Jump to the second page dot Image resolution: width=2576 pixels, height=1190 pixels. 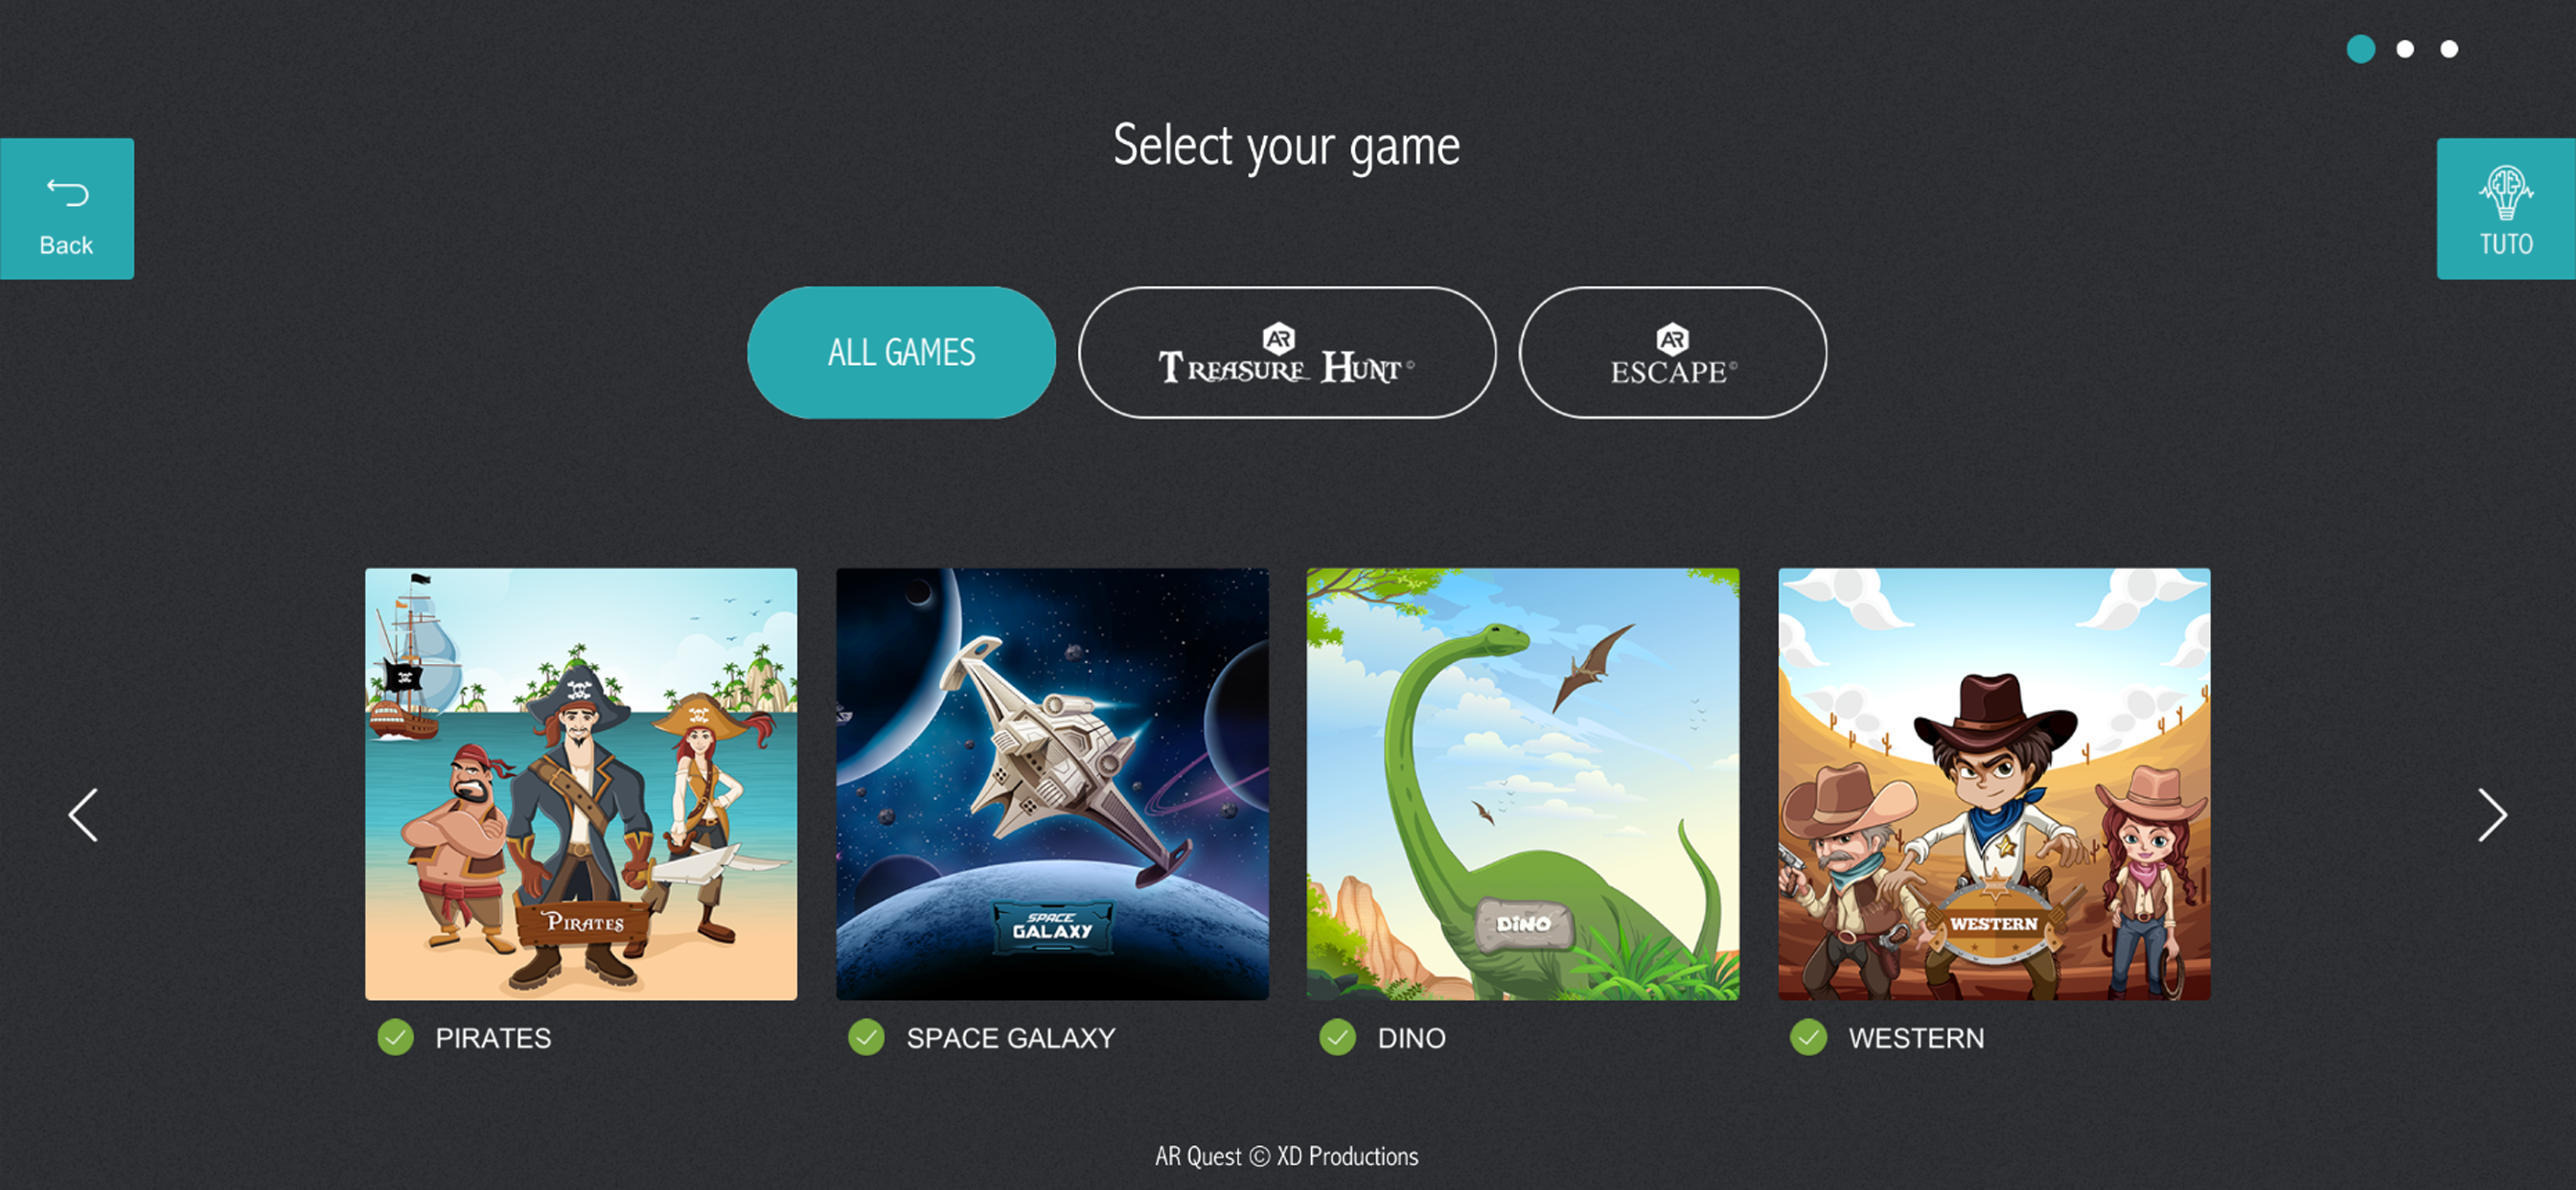point(2405,49)
